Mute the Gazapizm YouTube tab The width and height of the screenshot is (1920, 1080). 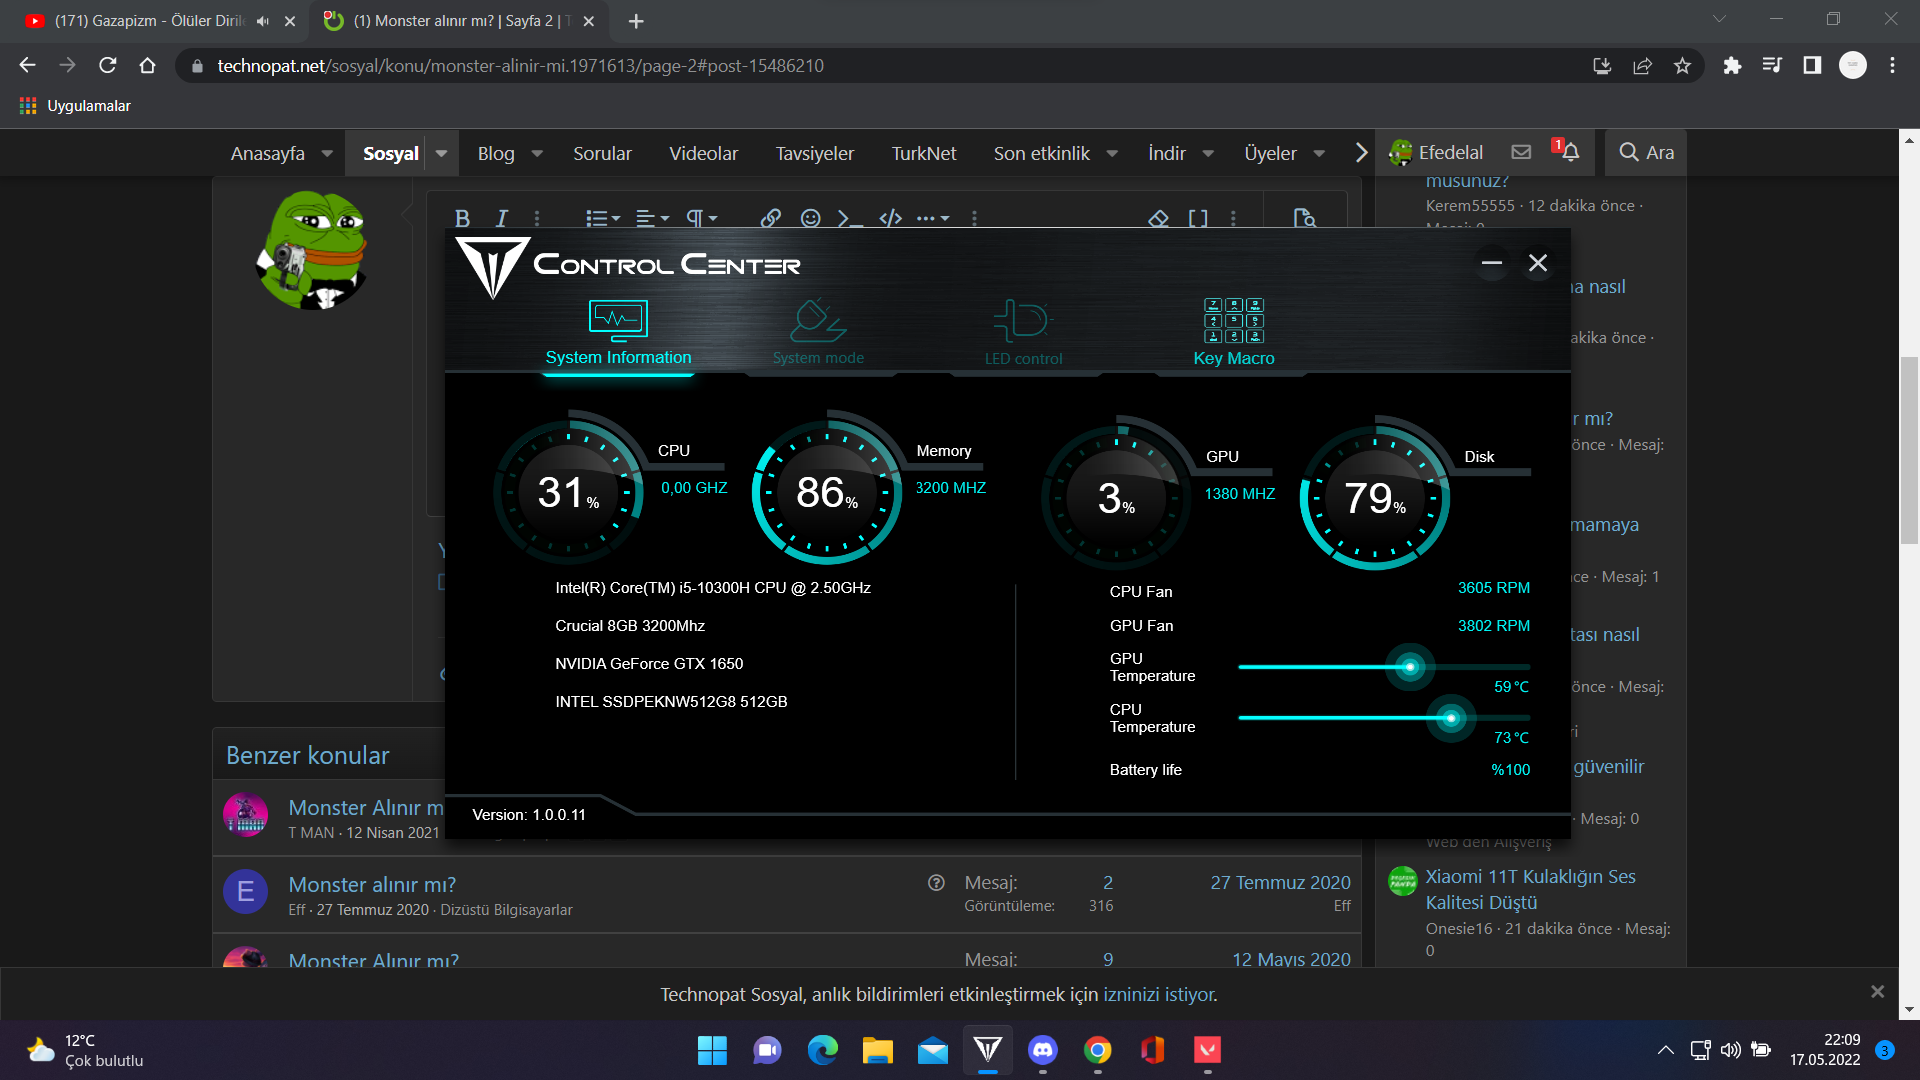(x=263, y=21)
